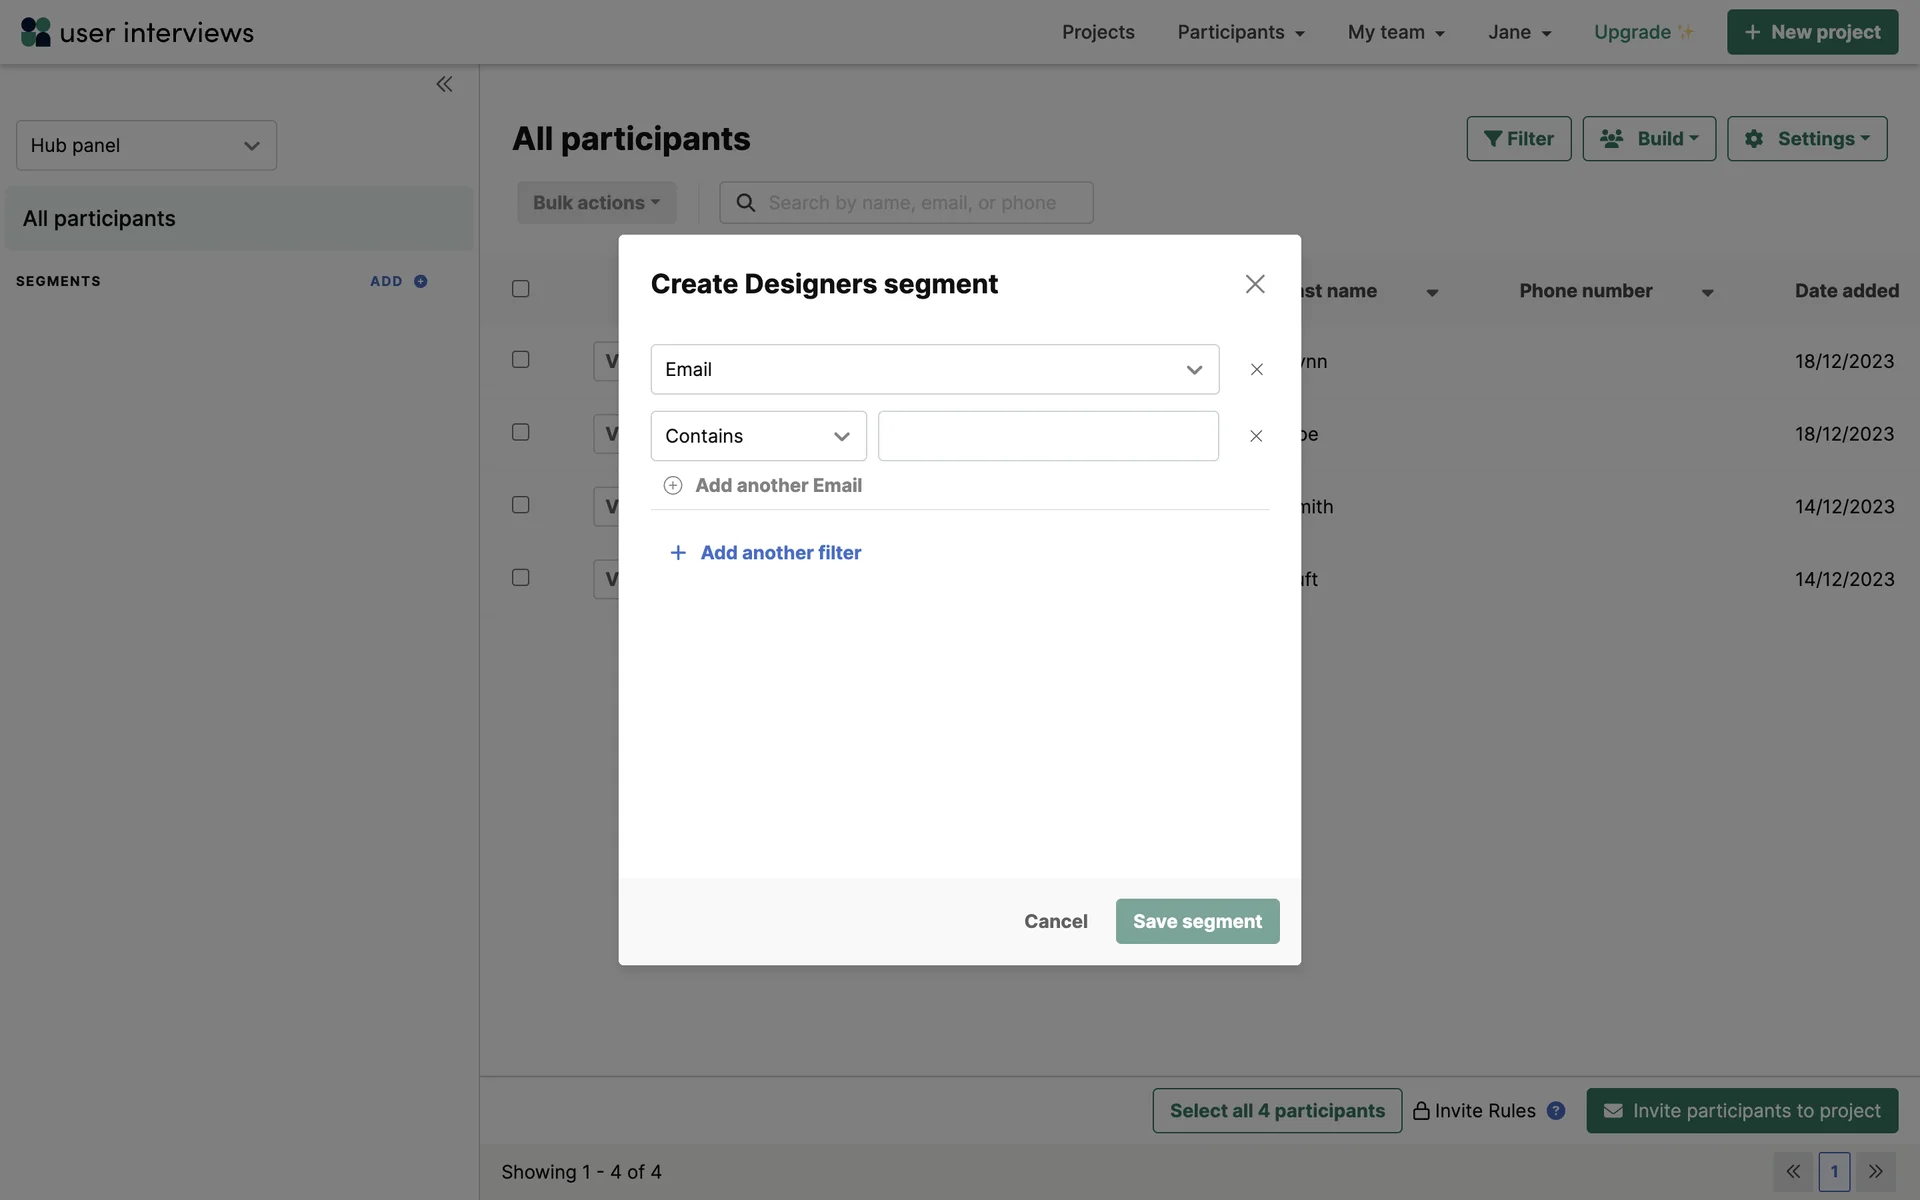Collapse the sidebar with the double-chevron icon
The image size is (1920, 1200).
tap(444, 84)
